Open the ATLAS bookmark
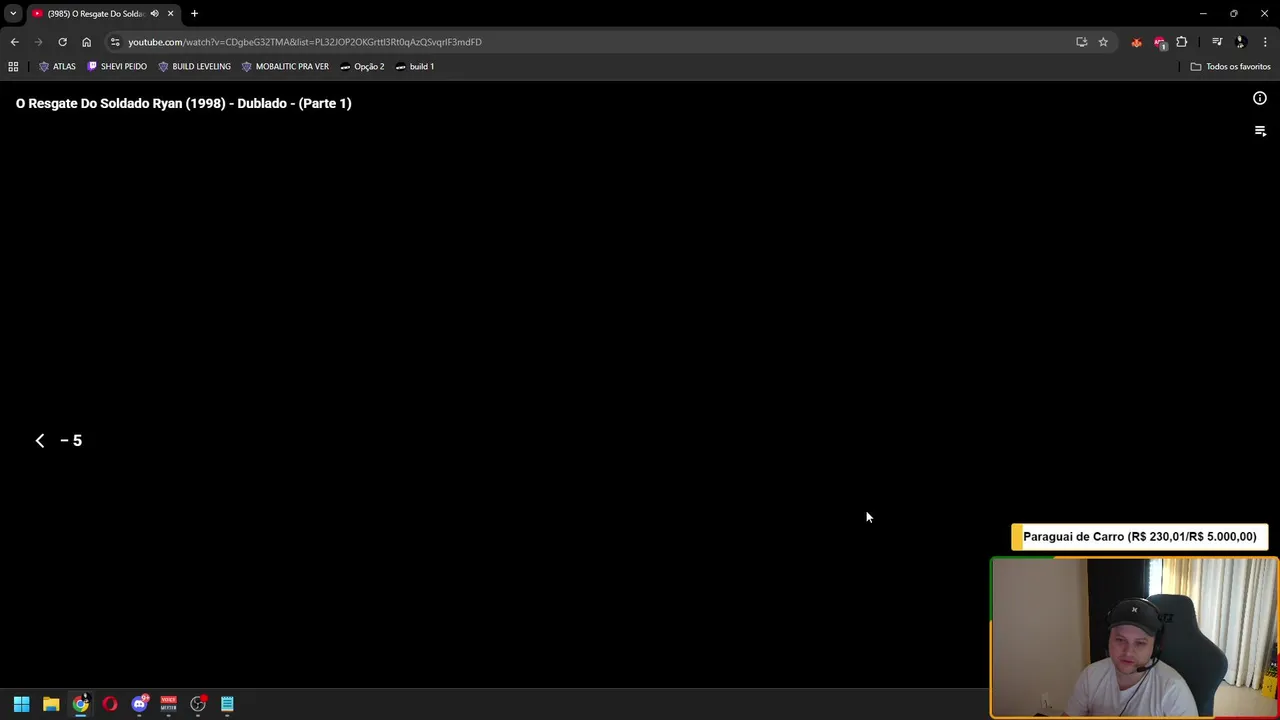The width and height of the screenshot is (1280, 720). click(57, 66)
